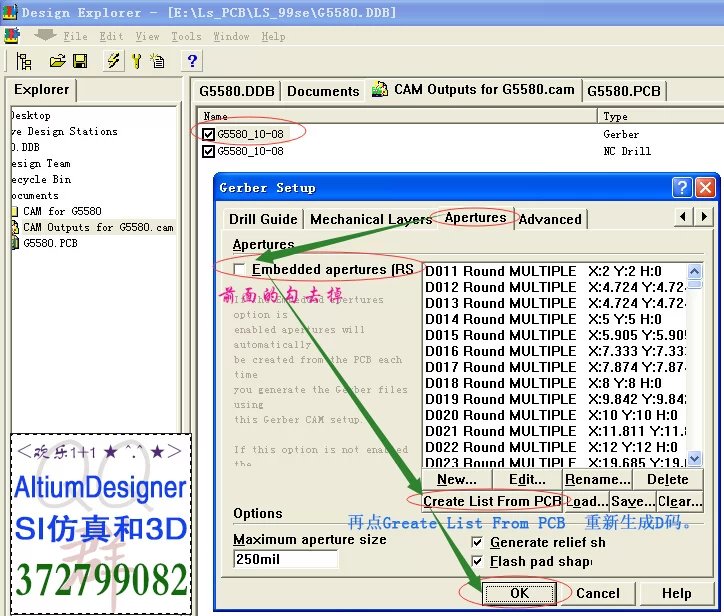The image size is (724, 616).
Task: Click the question mark help toolbar icon
Action: click(x=192, y=61)
